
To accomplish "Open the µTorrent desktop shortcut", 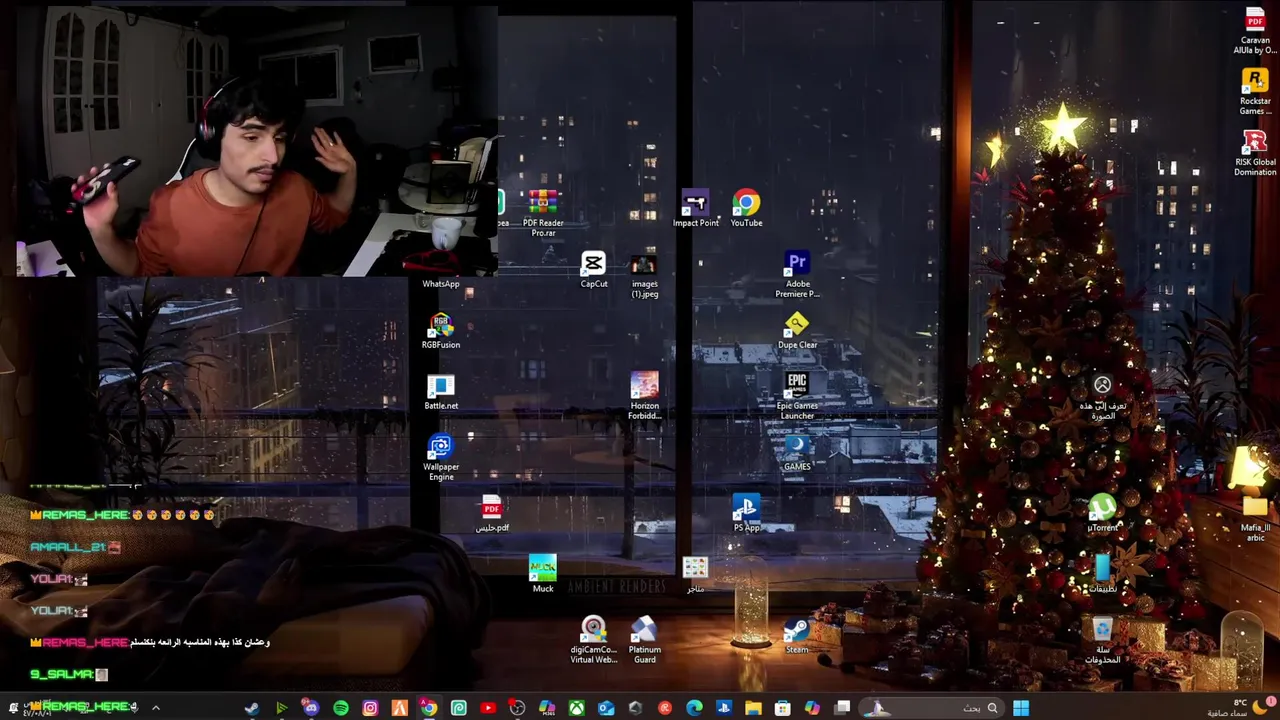I will (1102, 514).
